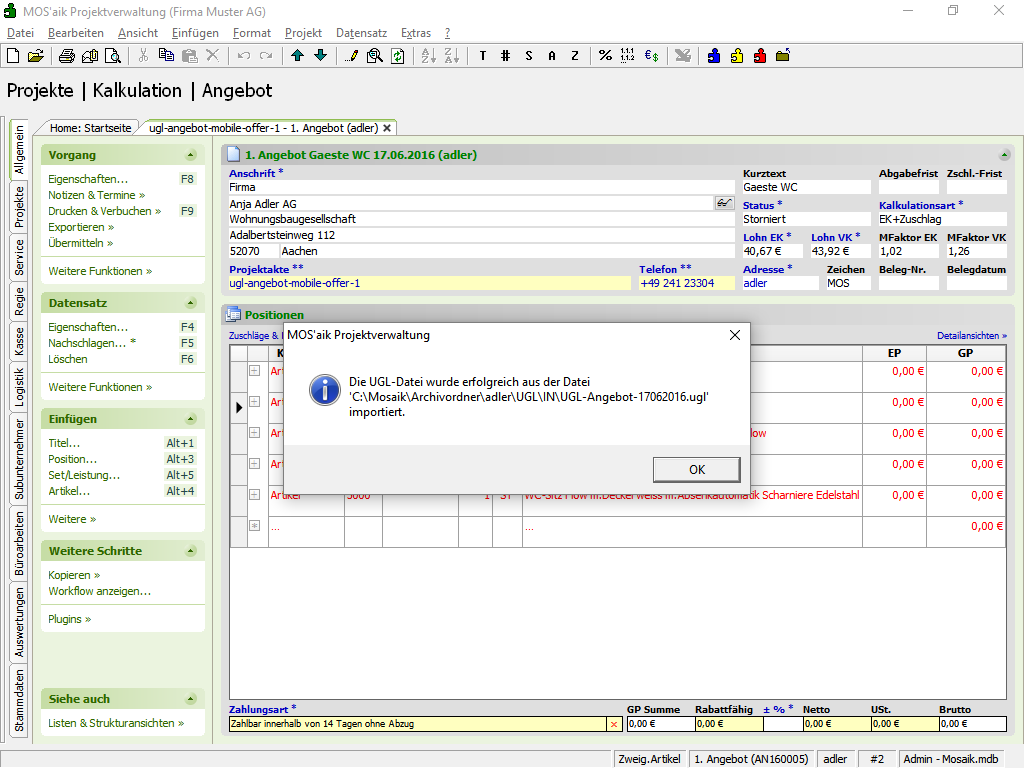Click the Euro-Dollar currency toolbar icon
This screenshot has height=768, width=1024.
[x=651, y=56]
